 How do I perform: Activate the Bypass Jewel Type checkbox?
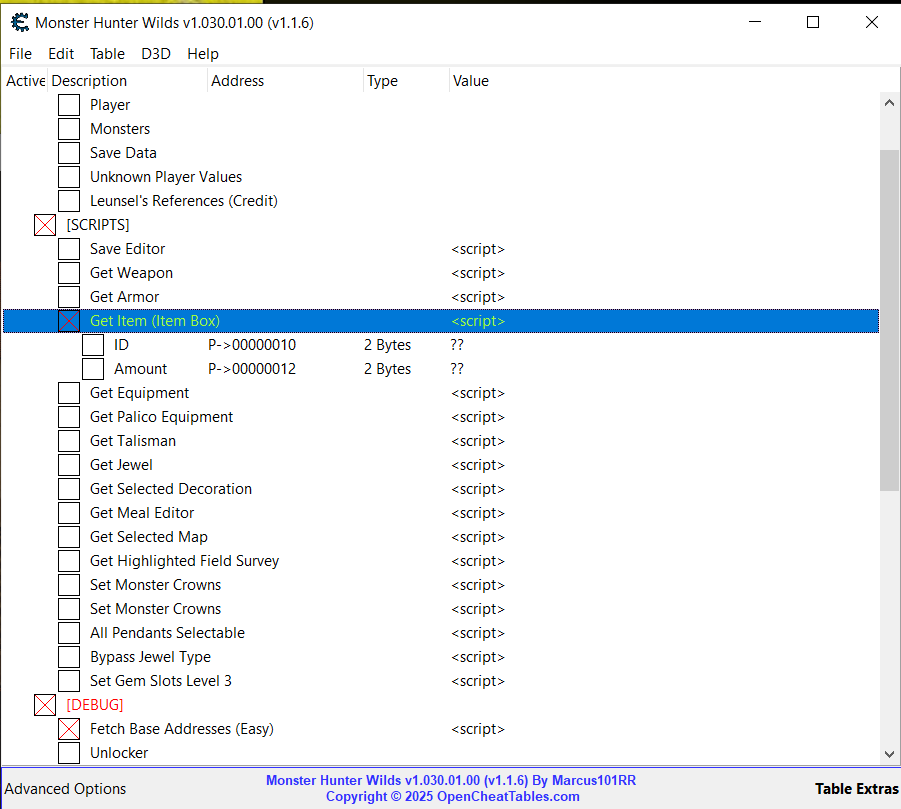click(x=69, y=657)
